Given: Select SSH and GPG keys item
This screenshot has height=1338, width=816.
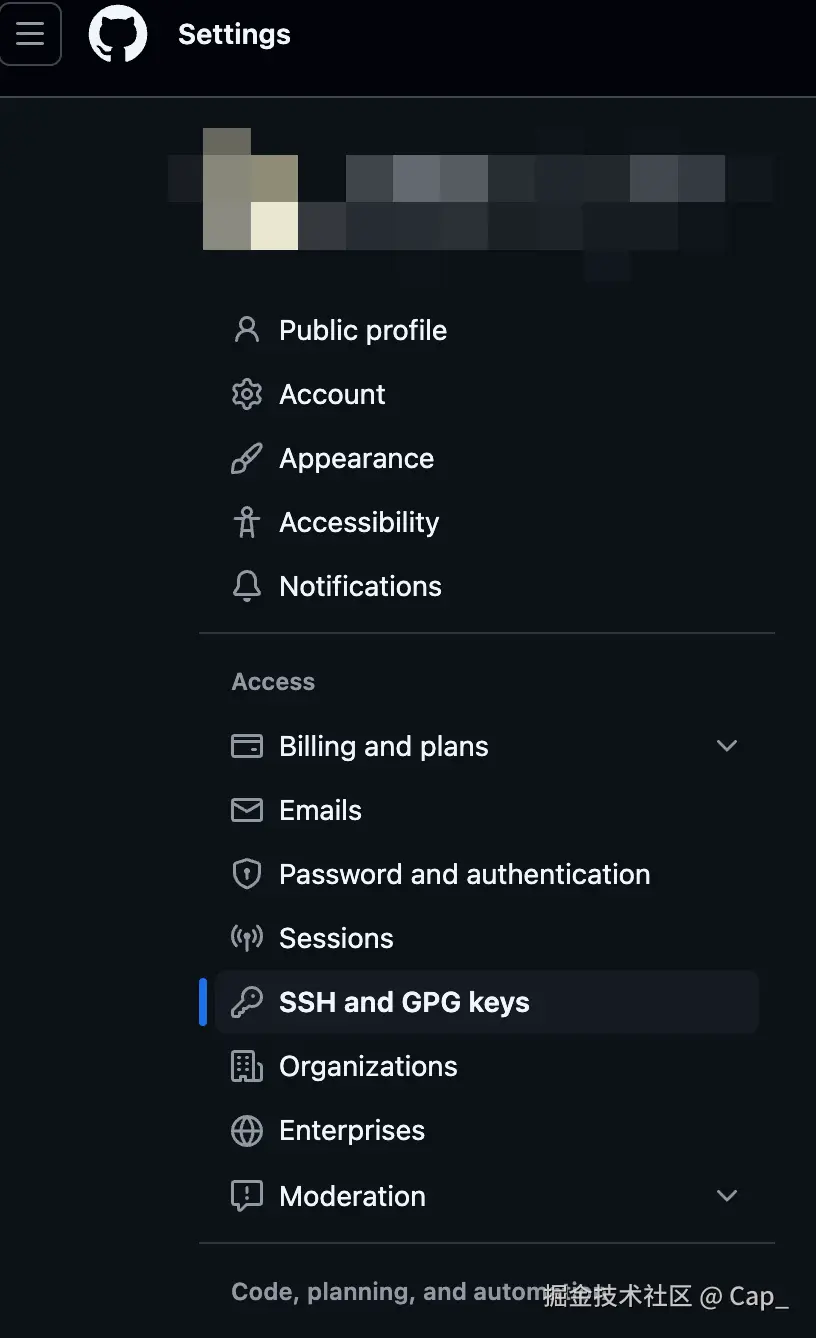Looking at the screenshot, I should pos(404,1002).
